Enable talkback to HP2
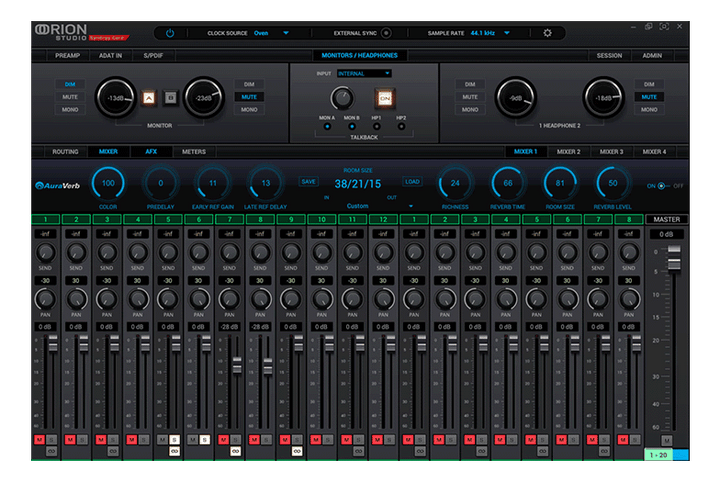The height and width of the screenshot is (482, 720). tap(401, 127)
